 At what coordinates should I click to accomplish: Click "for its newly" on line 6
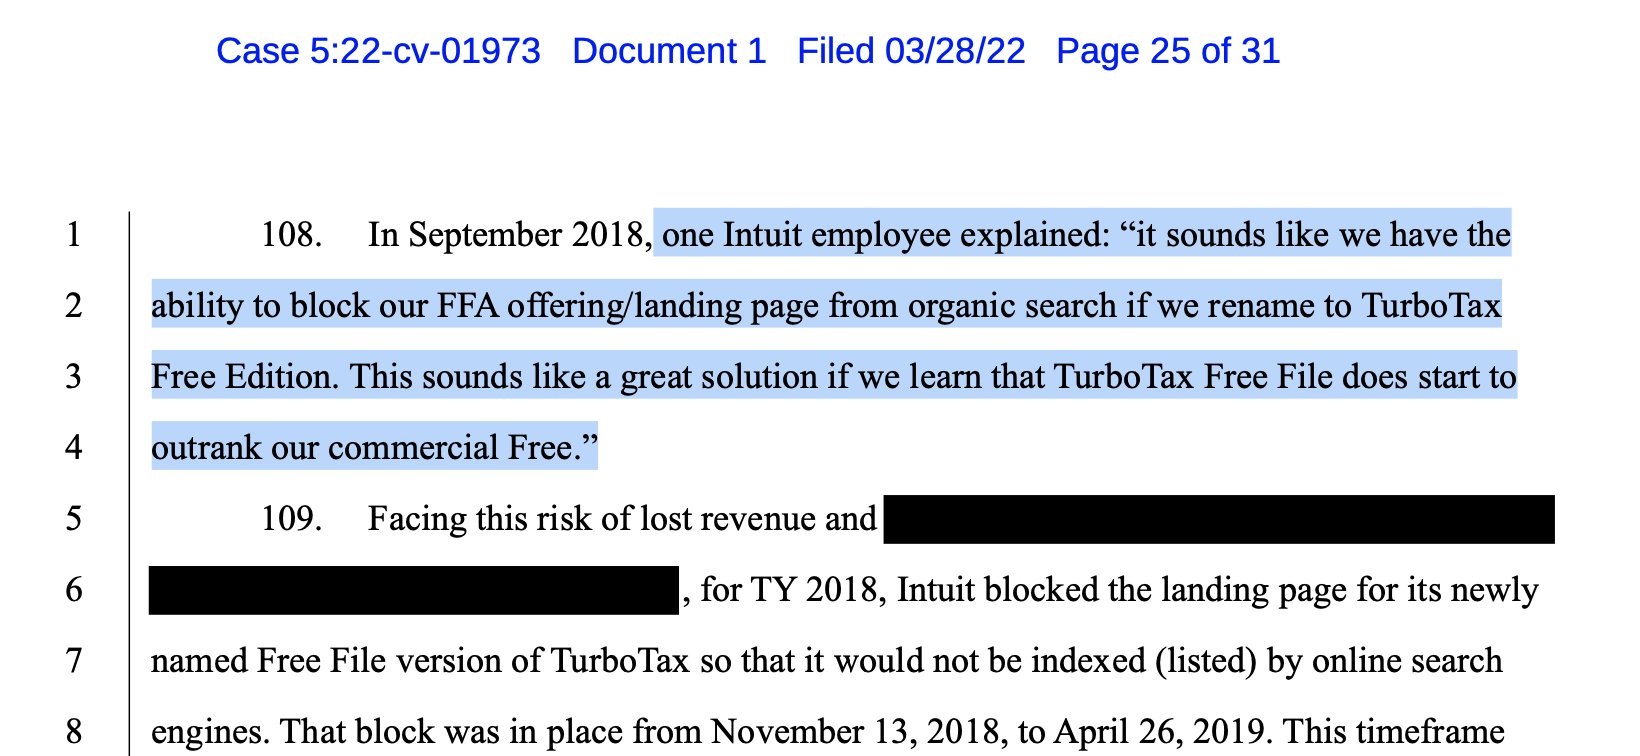click(1447, 590)
